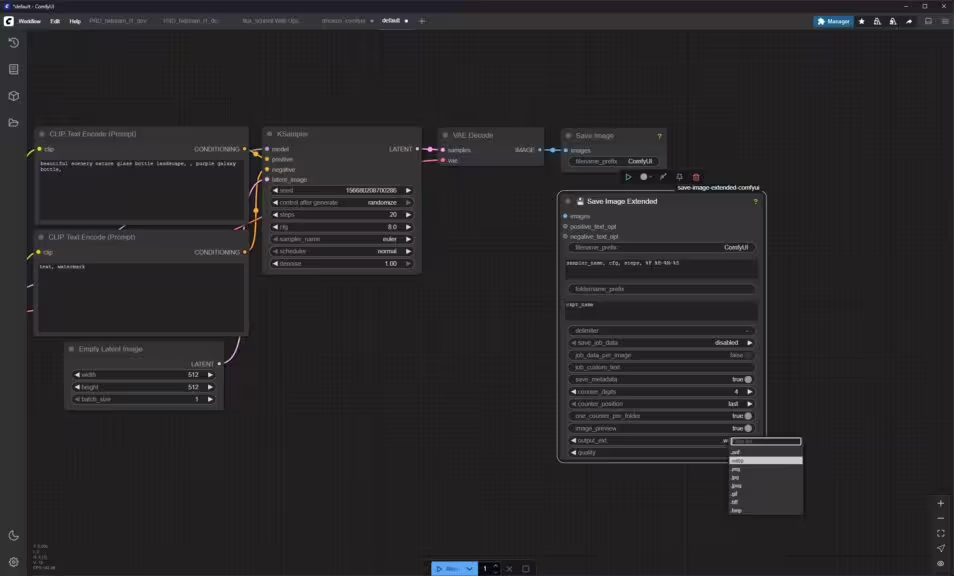Image resolution: width=954 pixels, height=576 pixels.
Task: Toggle image_preview switch
Action: coord(748,428)
